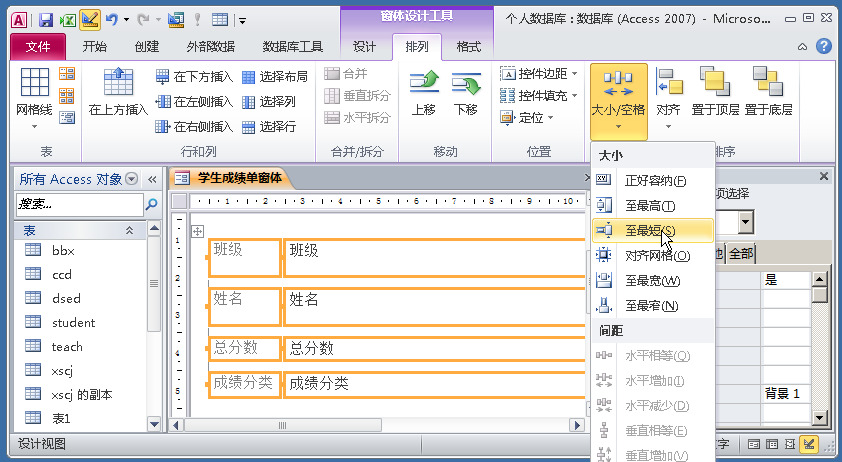
Task: Click the stacked layout icon in 表 group
Action: point(67,74)
